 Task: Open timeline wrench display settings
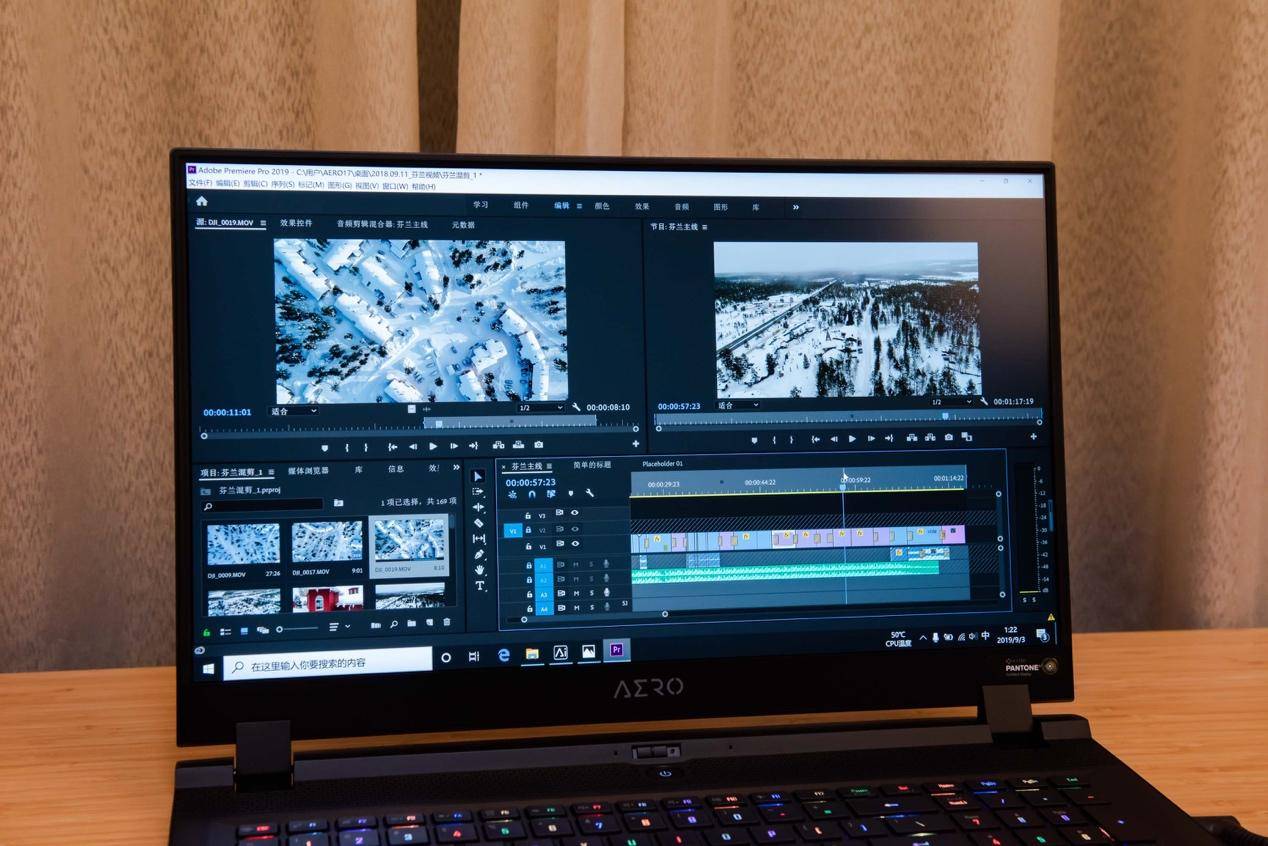[x=589, y=494]
